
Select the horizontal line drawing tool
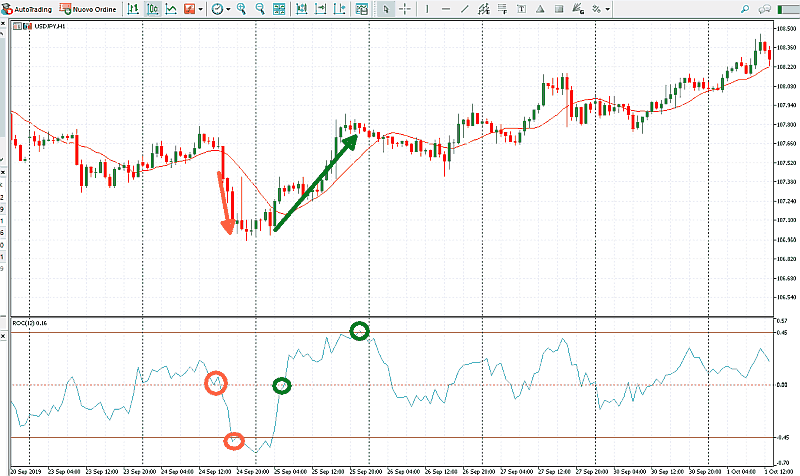[446, 8]
